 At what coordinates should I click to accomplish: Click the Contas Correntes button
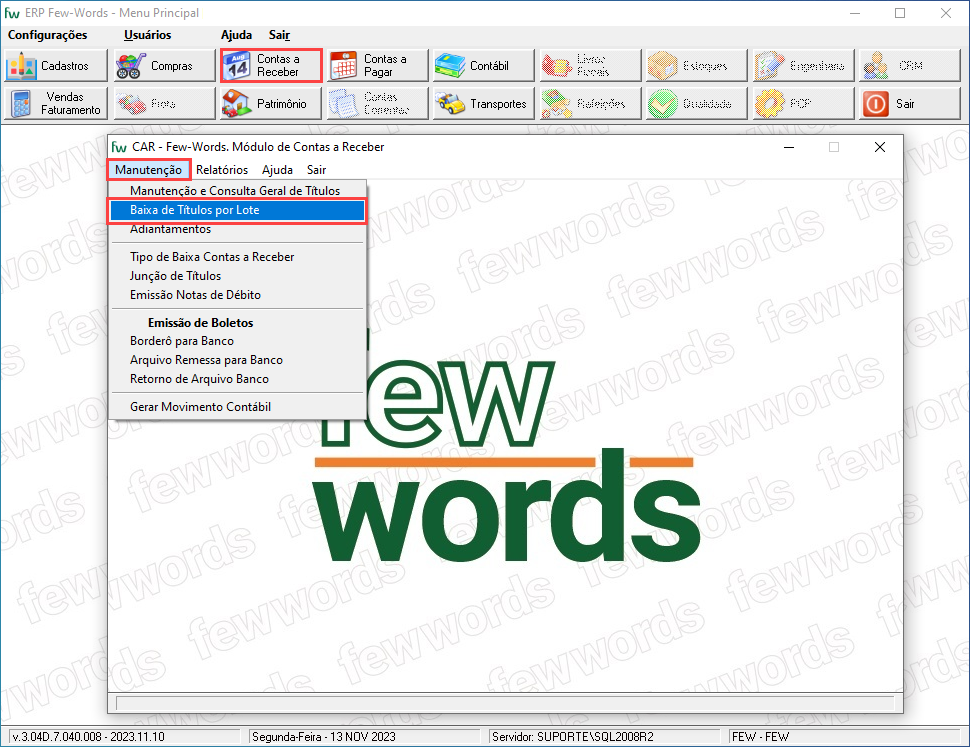point(377,103)
